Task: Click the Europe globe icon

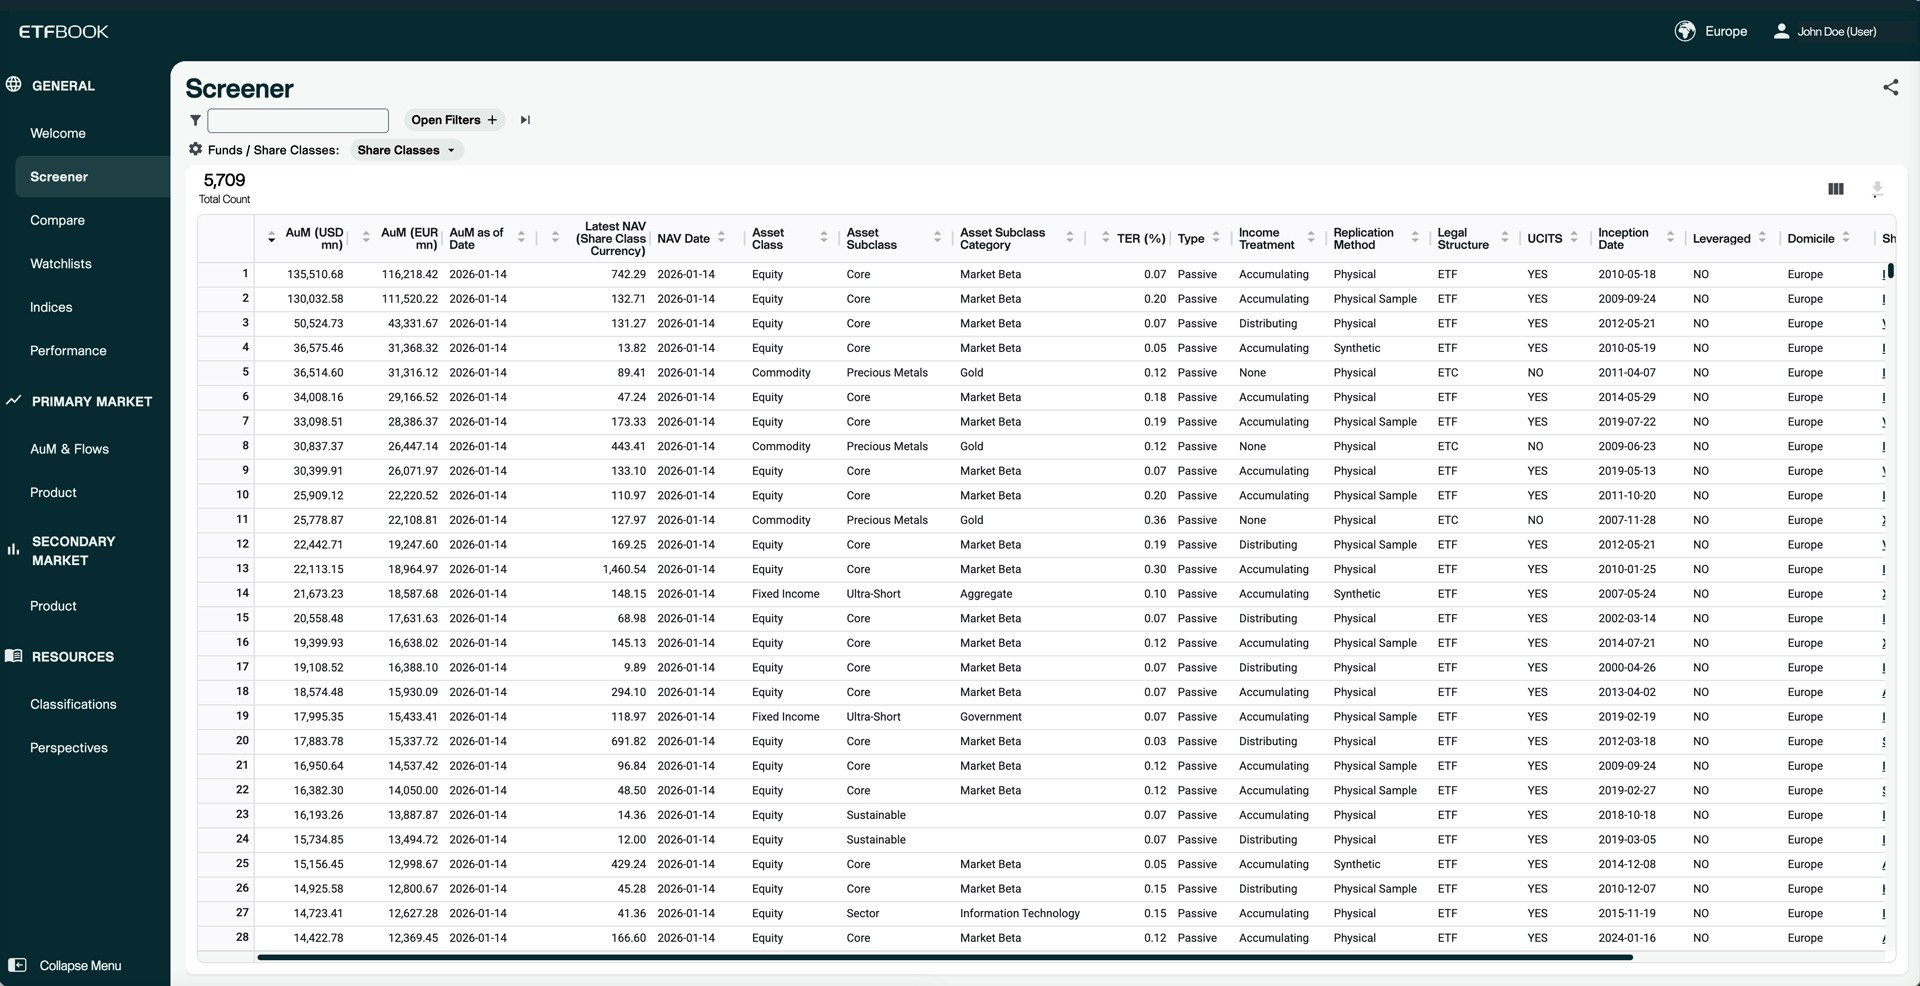Action: [1685, 31]
